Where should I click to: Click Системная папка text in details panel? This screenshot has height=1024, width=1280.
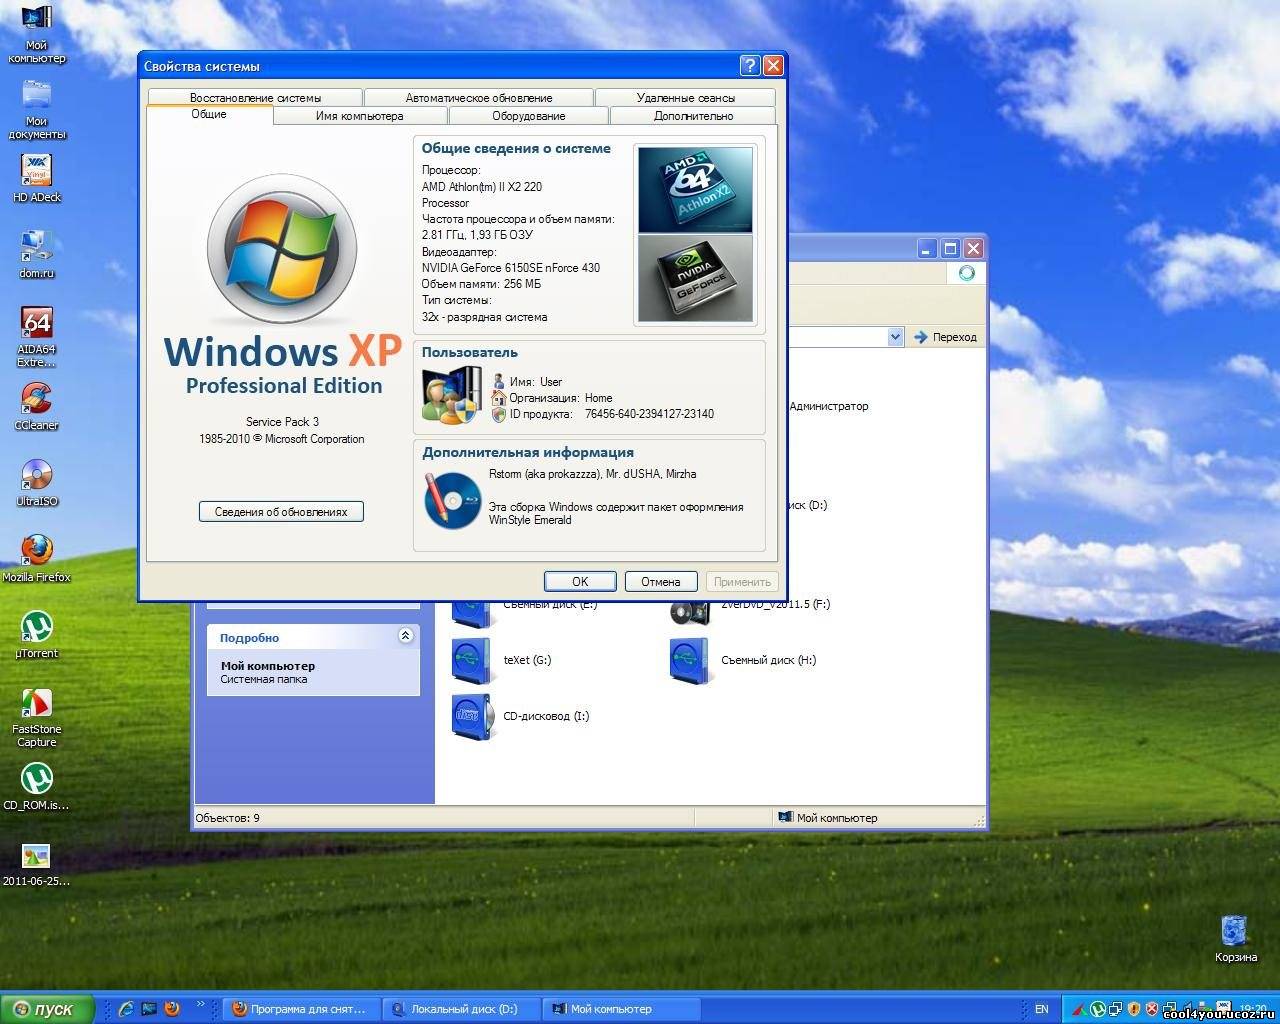click(x=264, y=679)
